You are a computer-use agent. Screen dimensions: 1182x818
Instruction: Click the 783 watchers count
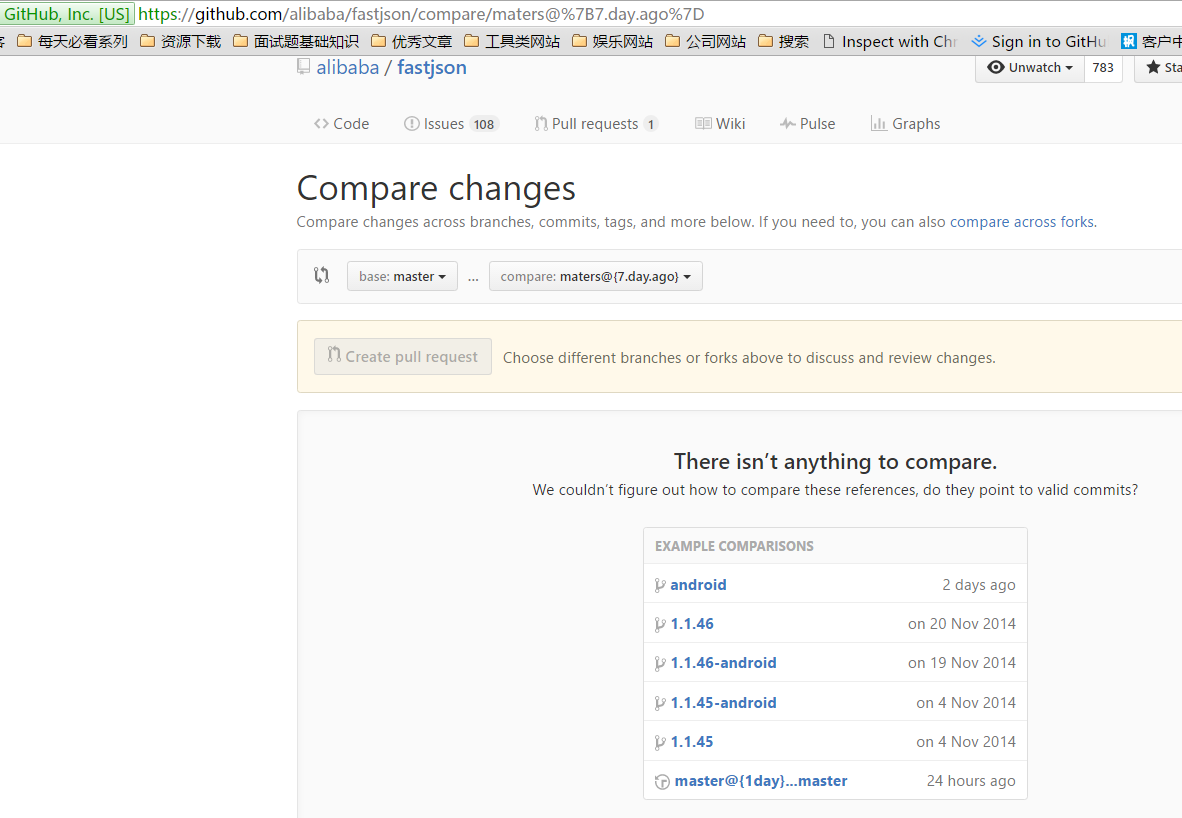click(x=1103, y=67)
